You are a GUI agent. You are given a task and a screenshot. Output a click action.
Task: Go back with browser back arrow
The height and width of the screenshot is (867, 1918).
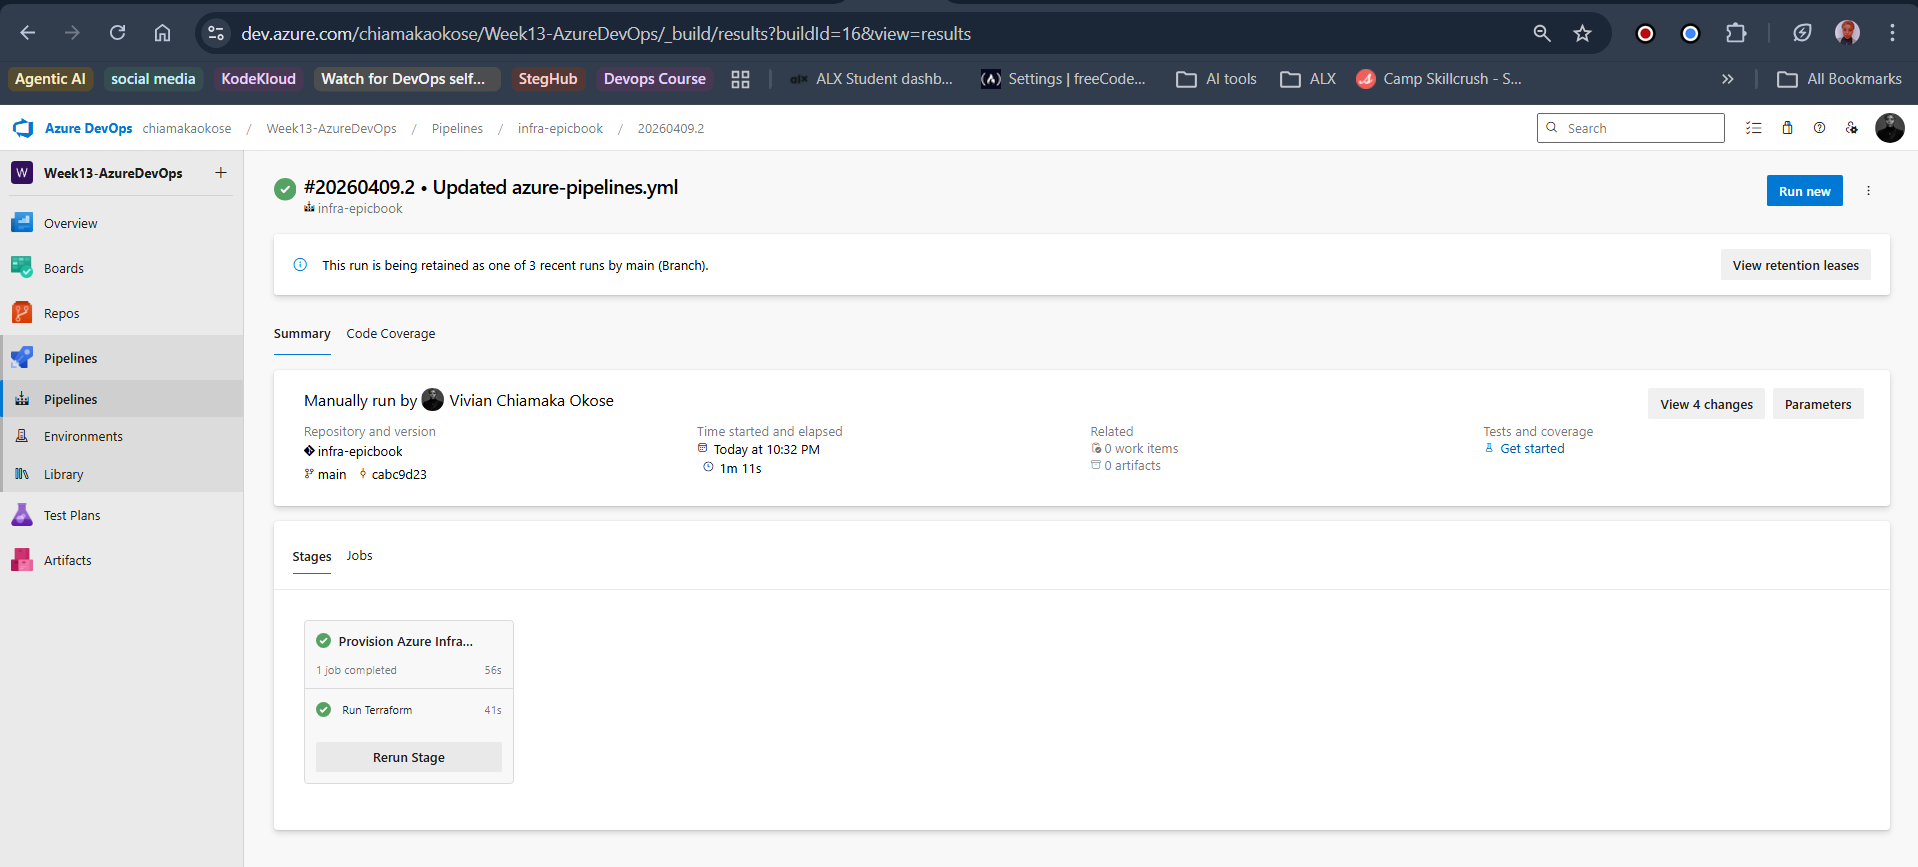pos(27,33)
